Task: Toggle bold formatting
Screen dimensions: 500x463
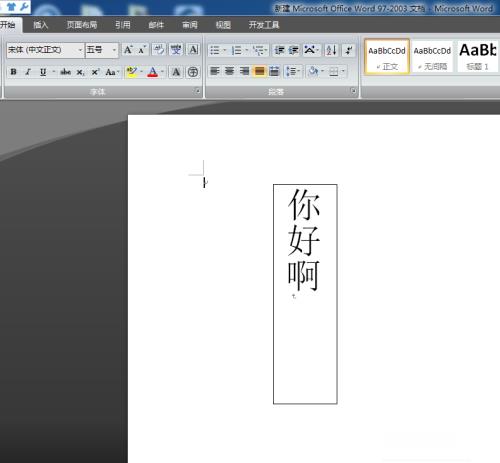Action: [13, 72]
